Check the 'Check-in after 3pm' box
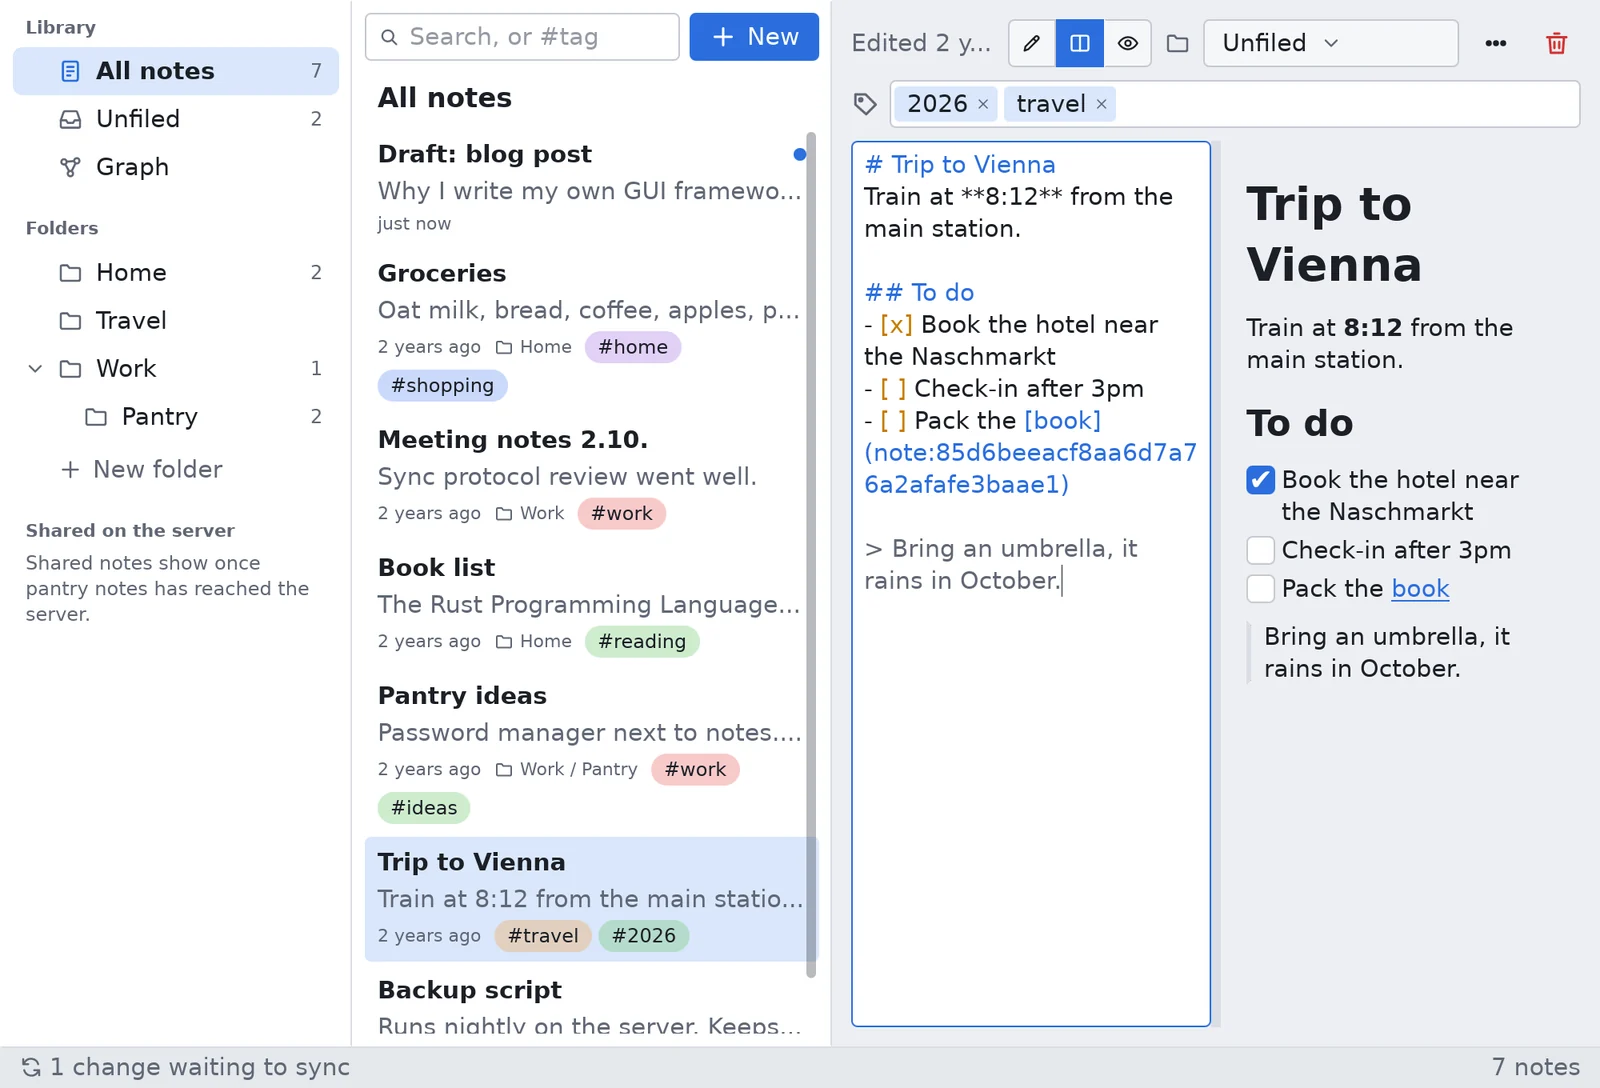 point(1261,550)
